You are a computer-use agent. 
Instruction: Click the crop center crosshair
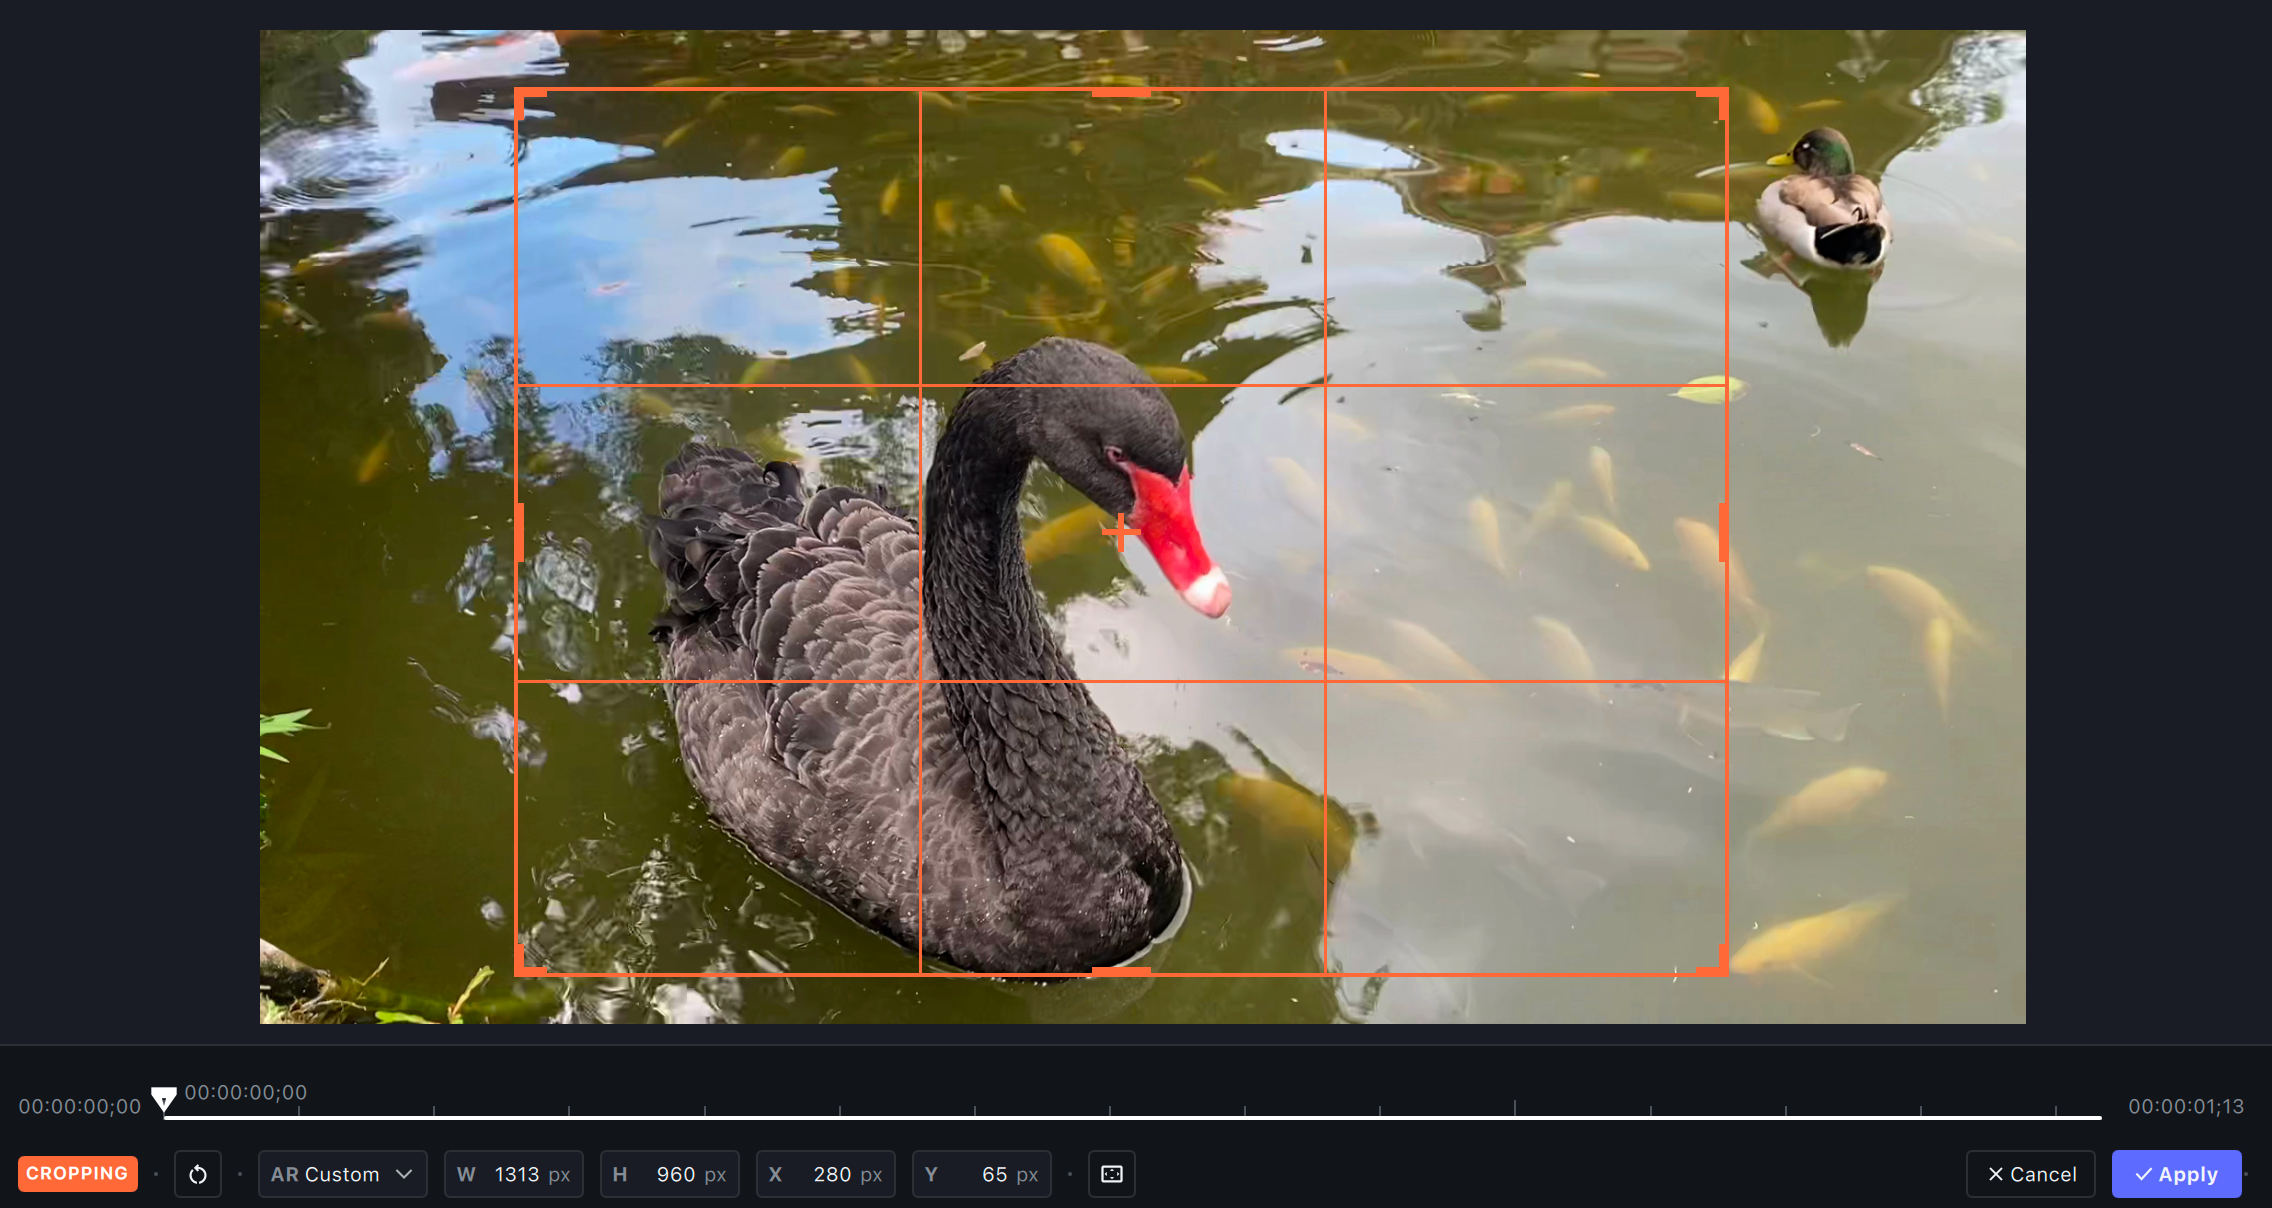(x=1121, y=532)
